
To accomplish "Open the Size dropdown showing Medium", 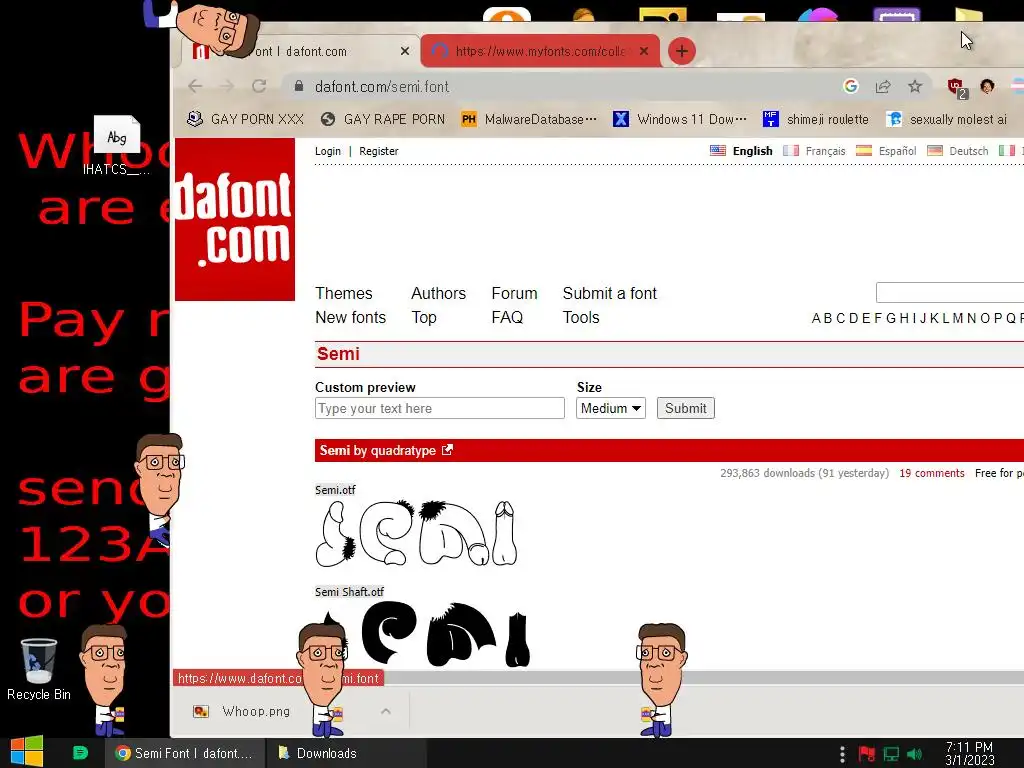I will click(x=611, y=408).
